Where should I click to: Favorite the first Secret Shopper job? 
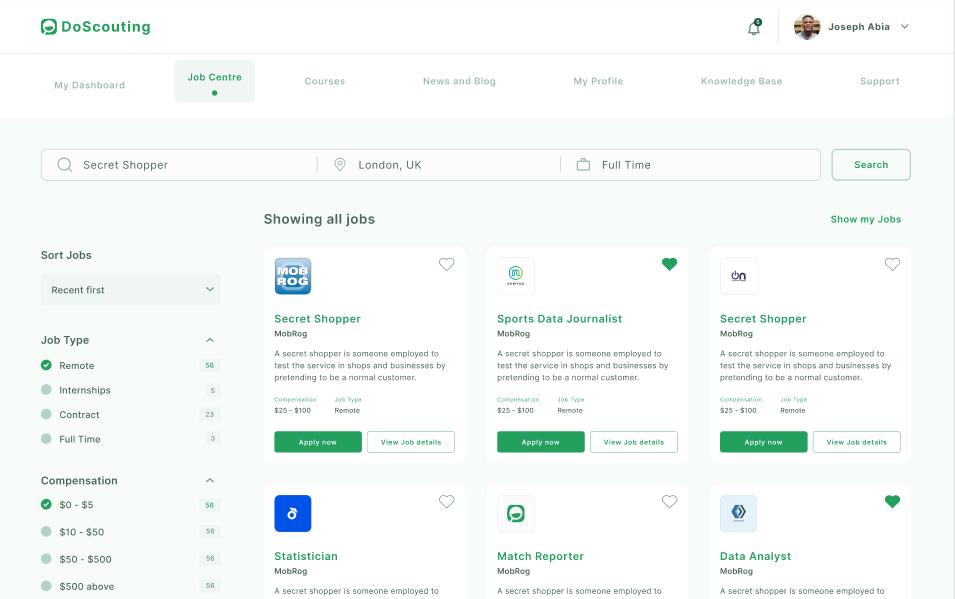tap(447, 264)
